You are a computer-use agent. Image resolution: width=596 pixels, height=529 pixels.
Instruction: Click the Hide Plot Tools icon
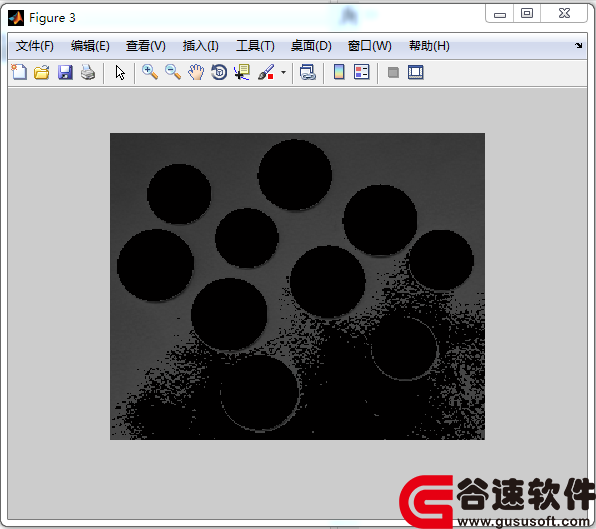pyautogui.click(x=393, y=72)
